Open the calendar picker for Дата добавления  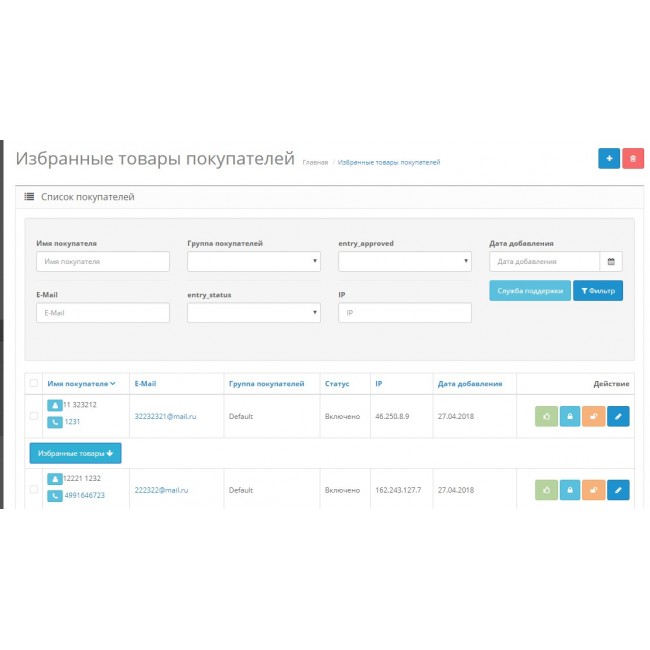611,261
